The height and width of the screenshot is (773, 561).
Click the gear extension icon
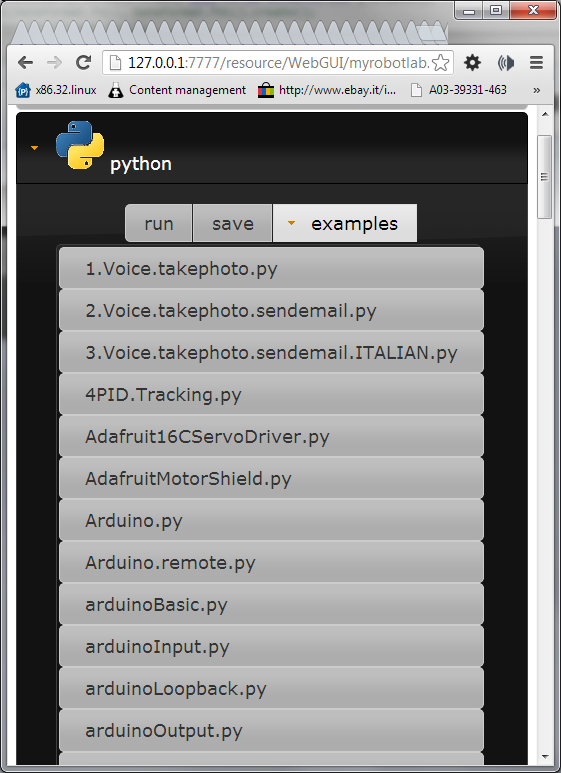coord(472,63)
